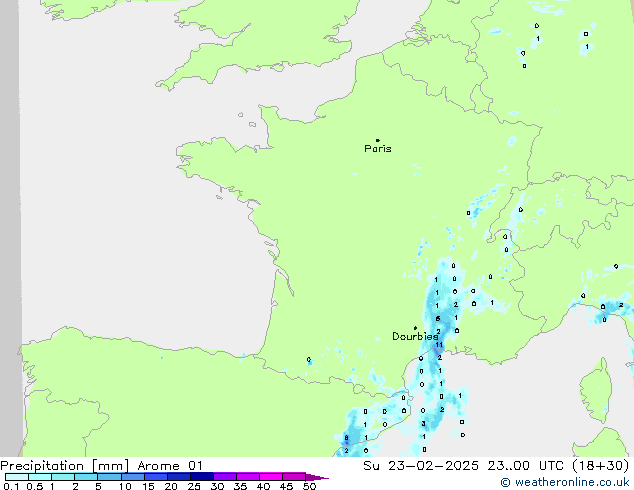This screenshot has width=634, height=490.
Task: Click the legend label '50'
Action: pyautogui.click(x=309, y=486)
